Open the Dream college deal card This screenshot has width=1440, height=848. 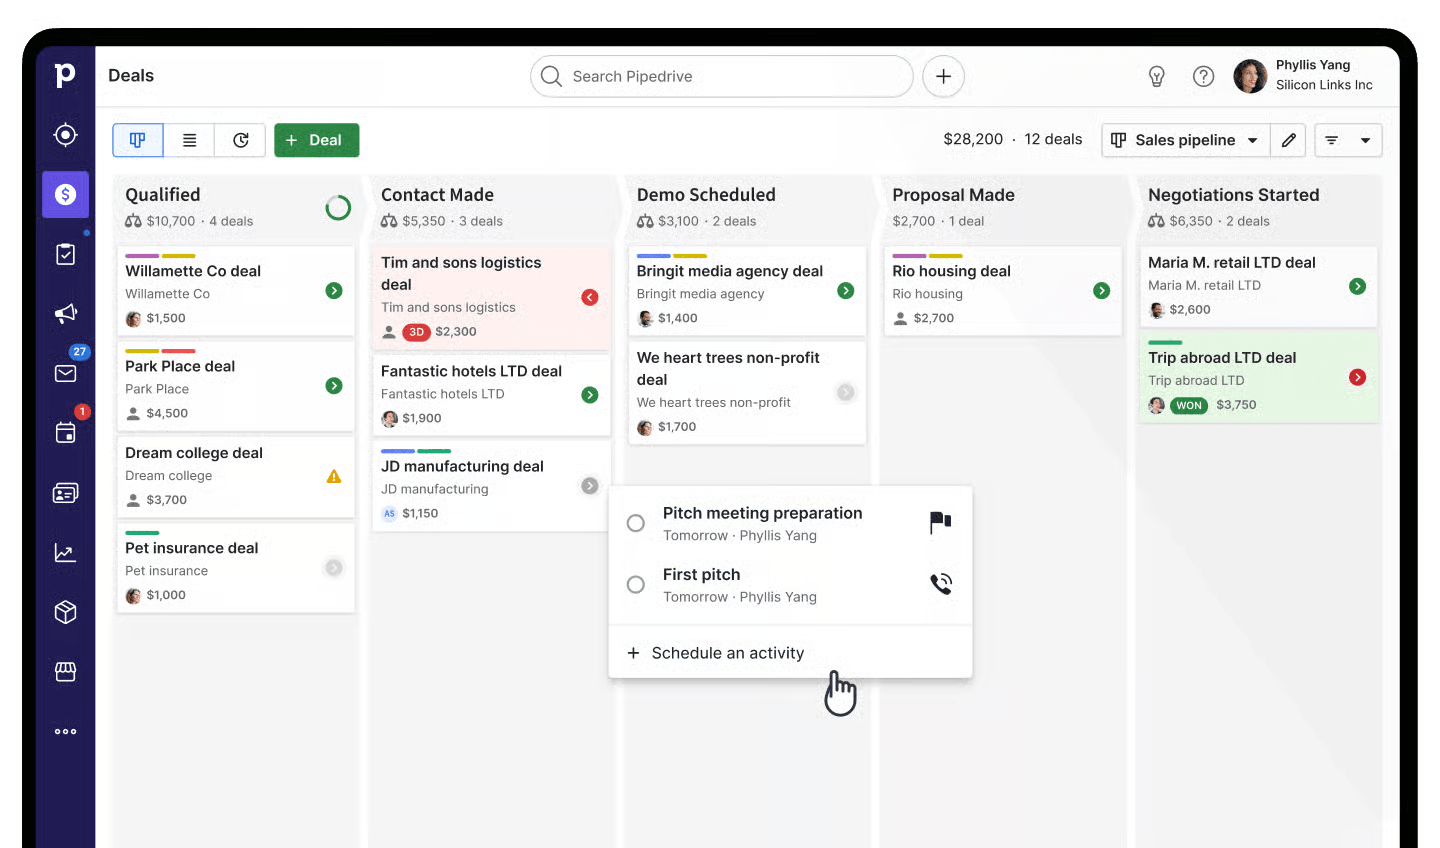[x=236, y=477]
